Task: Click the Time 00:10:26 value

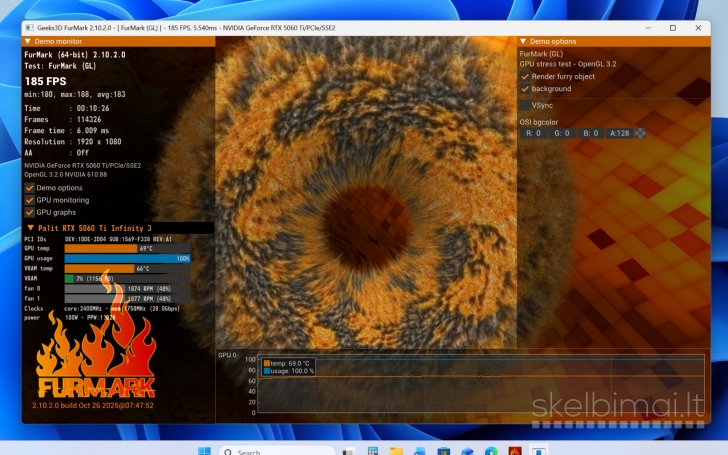Action: click(93, 108)
